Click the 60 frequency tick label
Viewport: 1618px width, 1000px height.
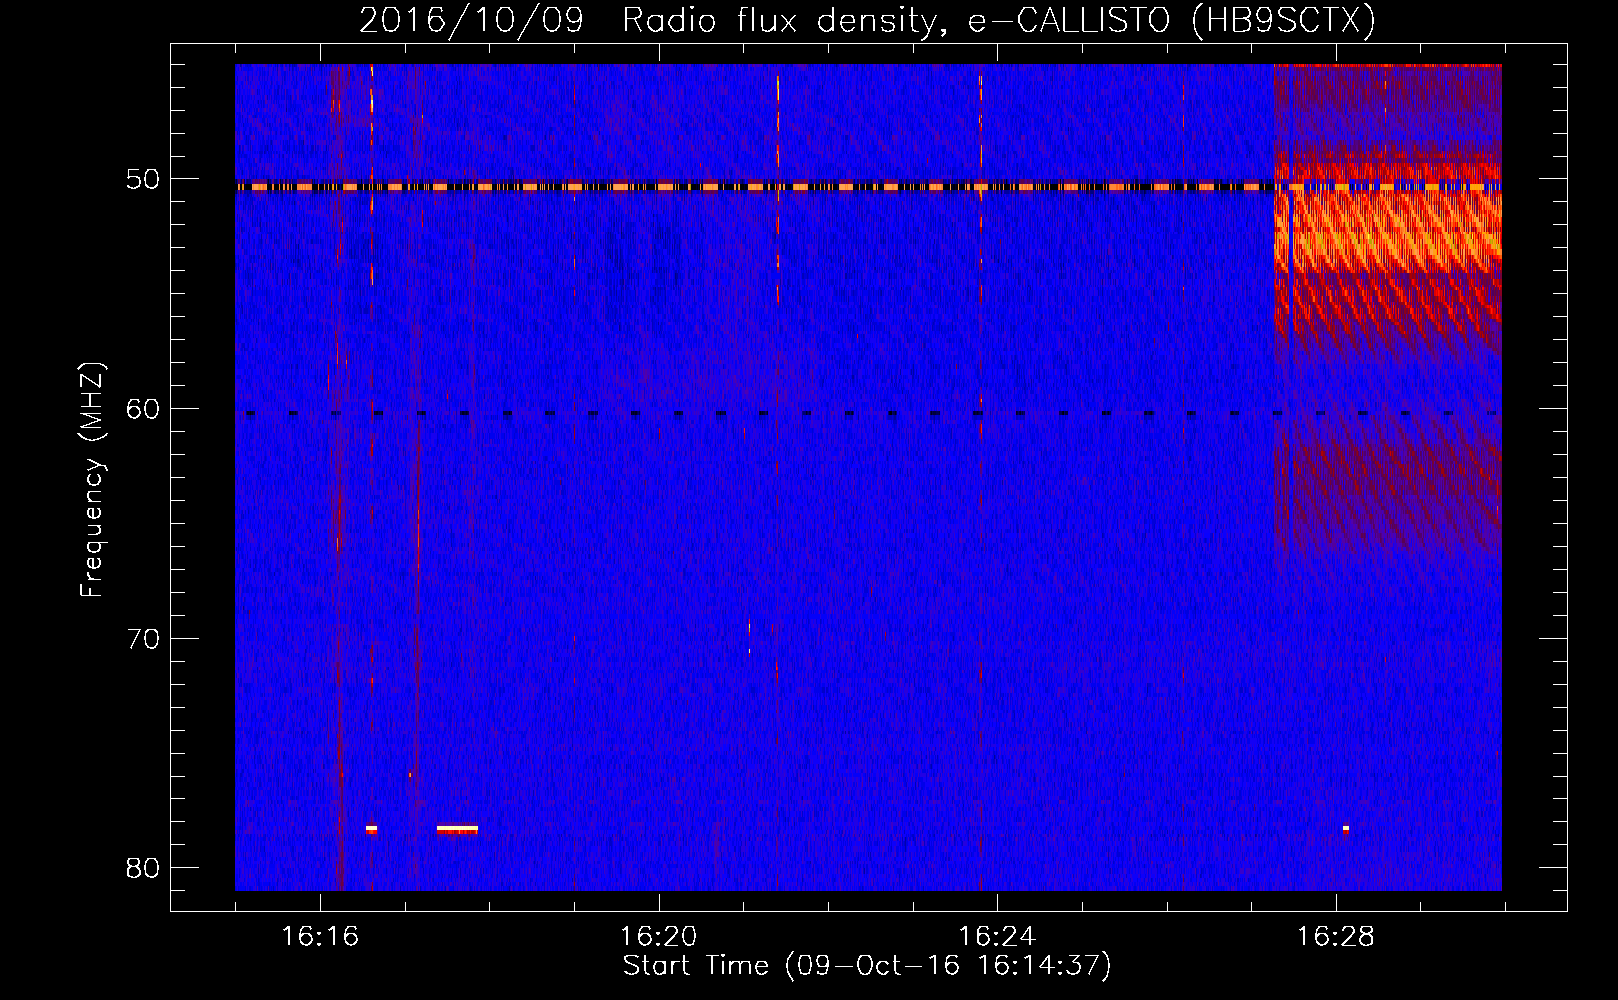click(143, 408)
